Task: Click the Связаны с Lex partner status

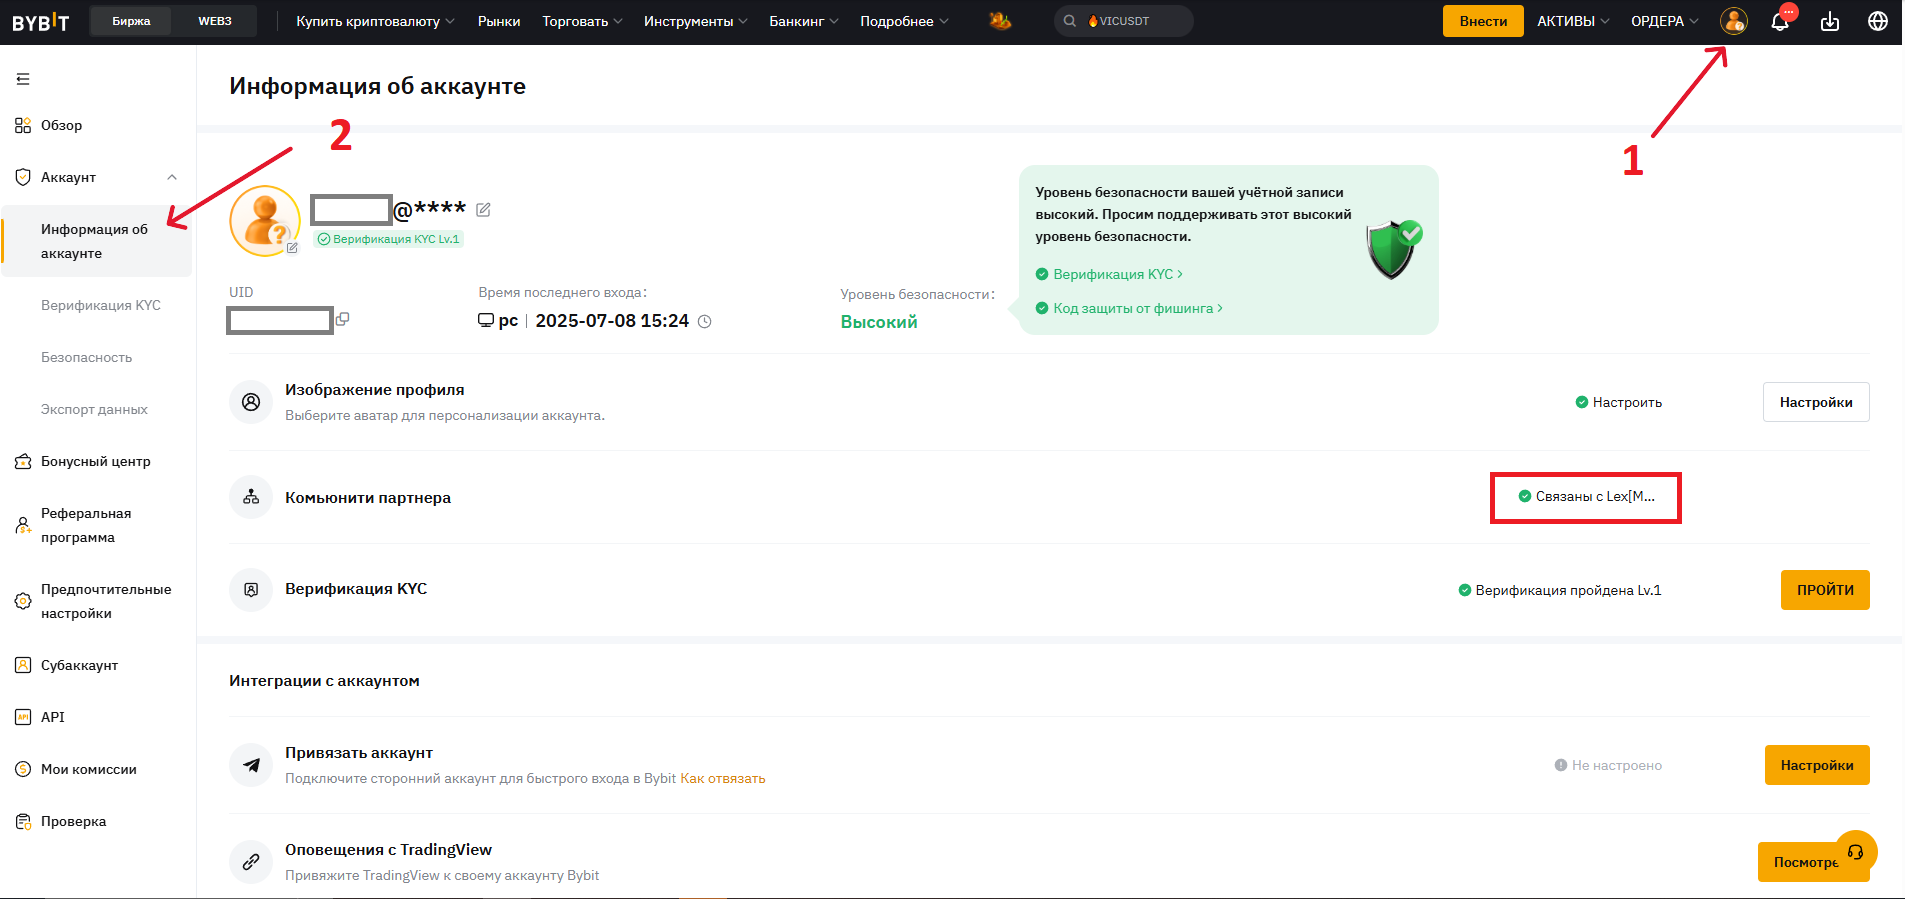Action: [x=1586, y=496]
